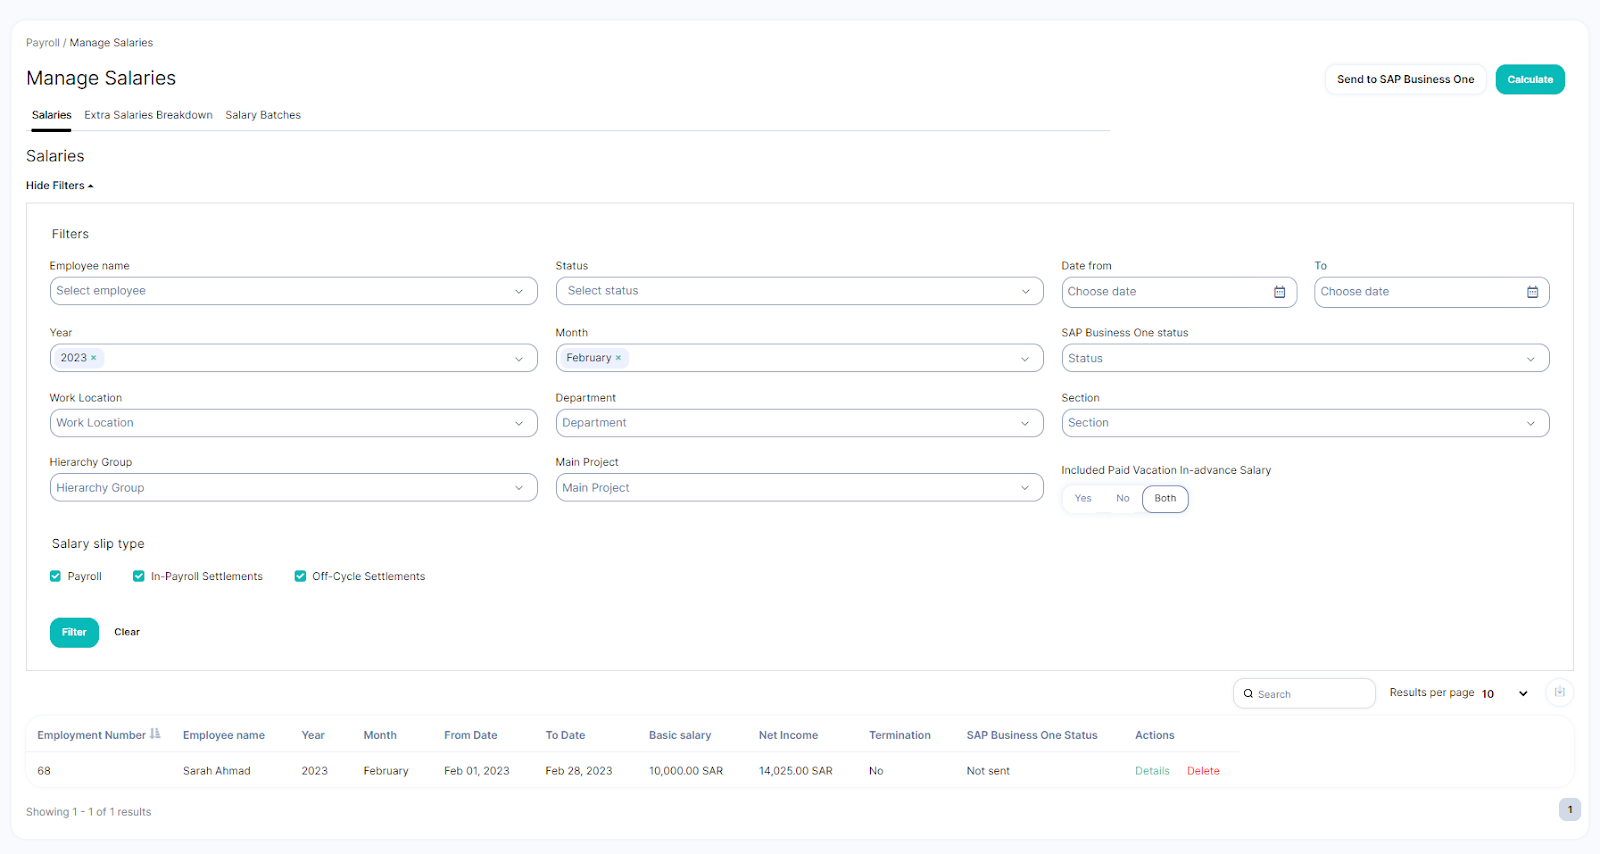Click the Net Income column header

788,735
